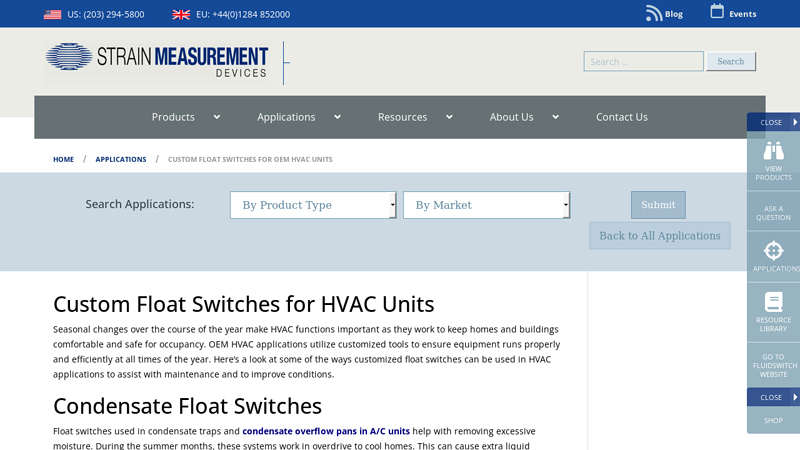Open Applications in the navigation bar
800x450 pixels.
pos(286,117)
